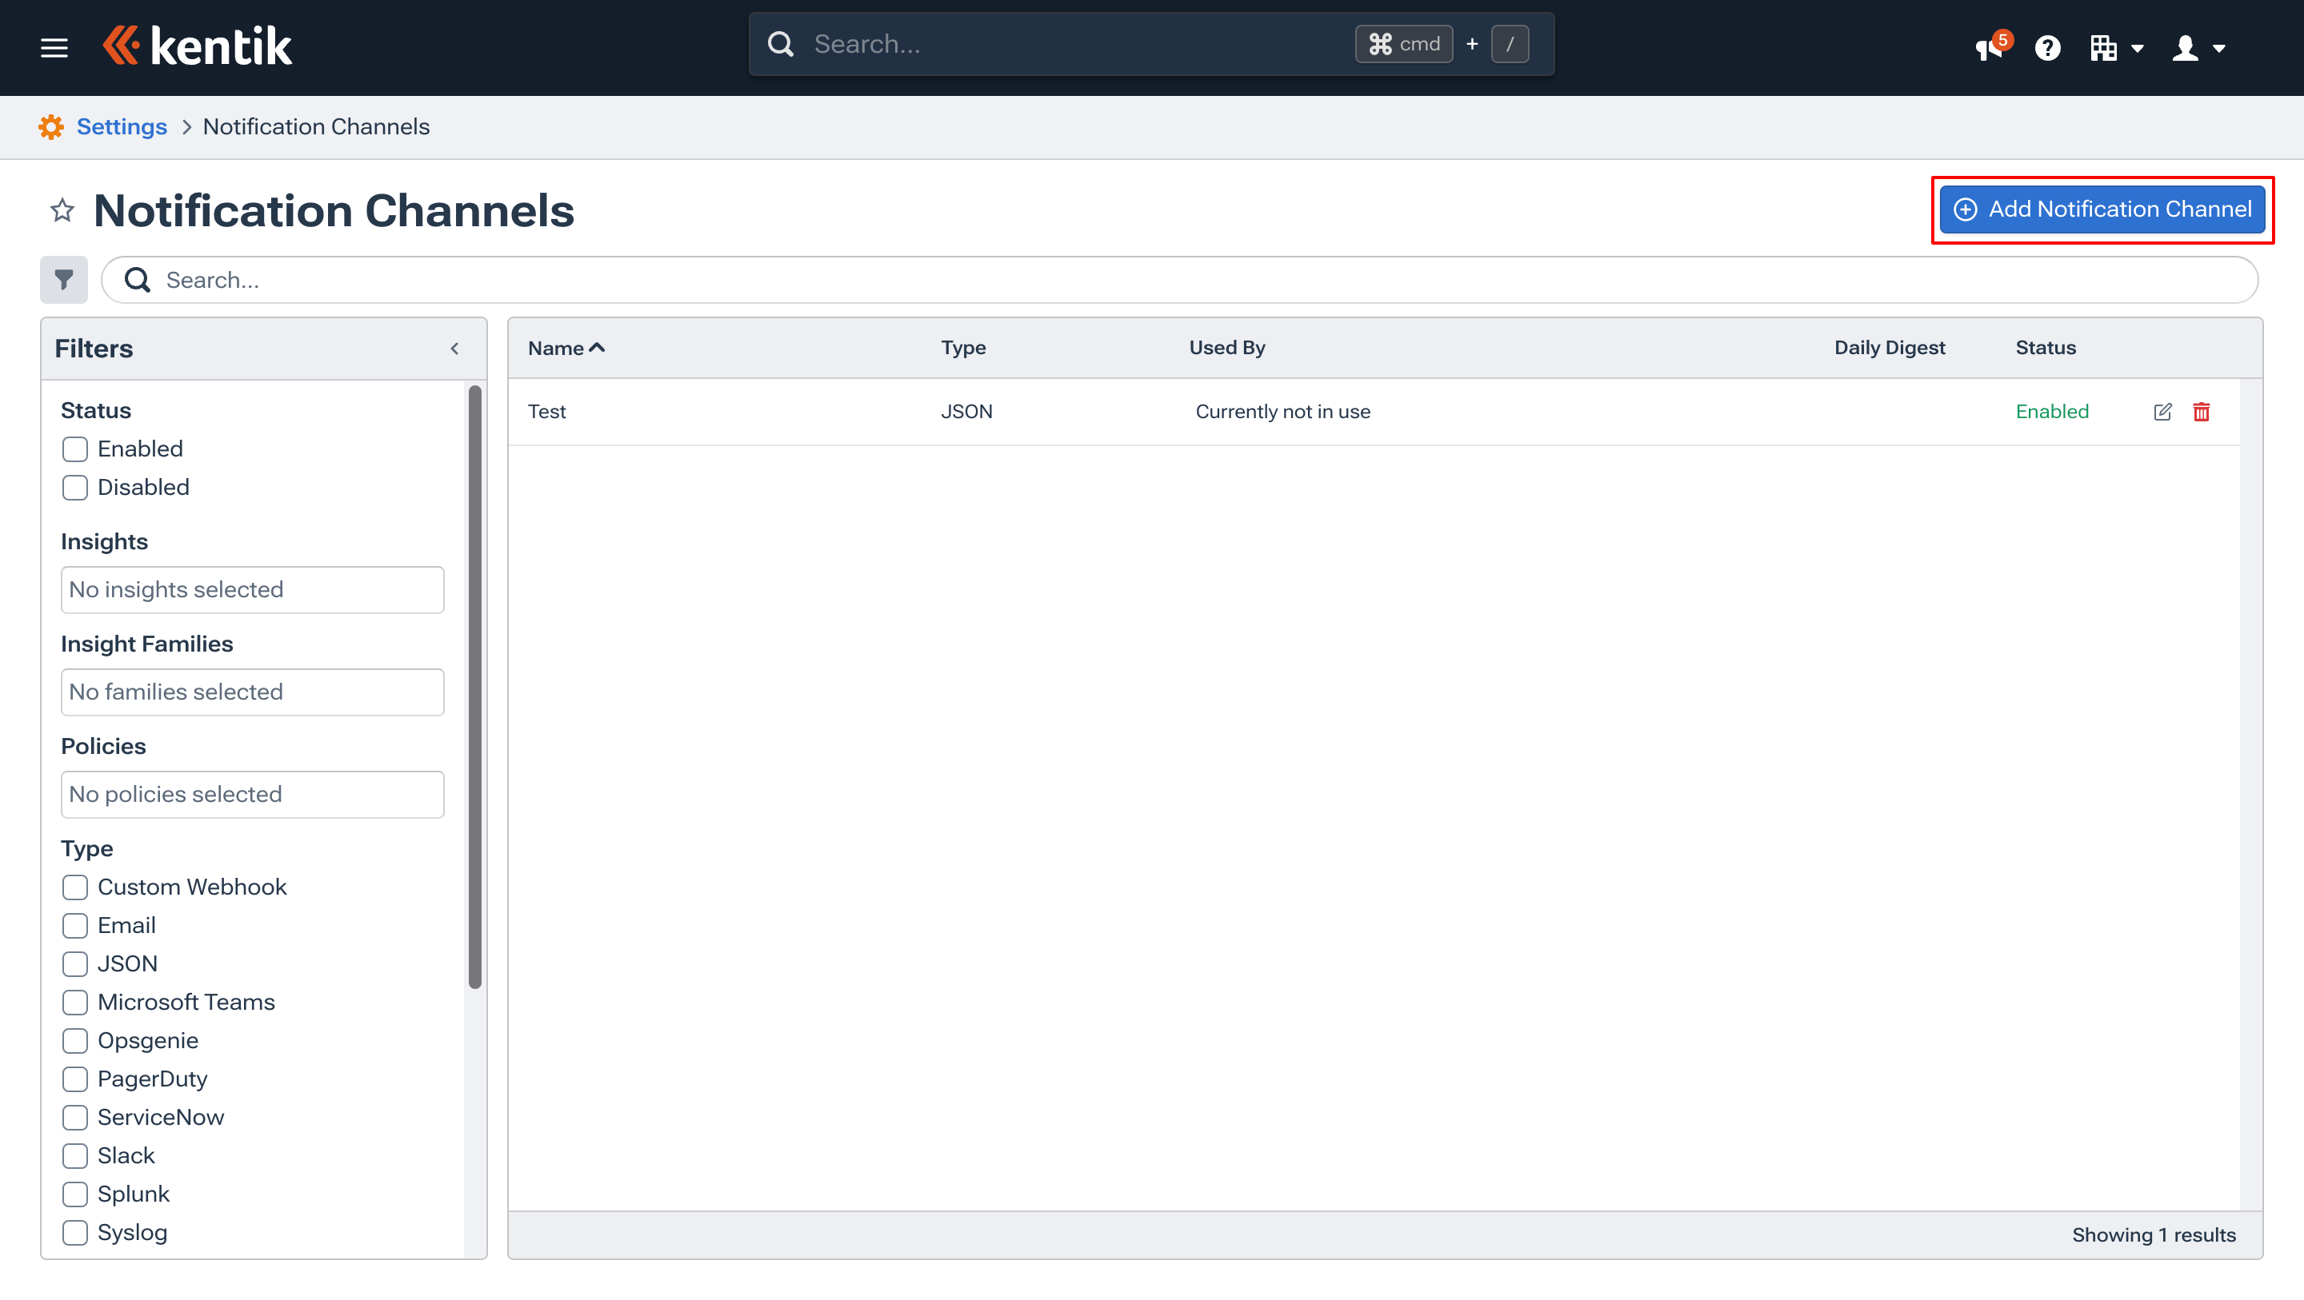Edit the Test notification channel
This screenshot has height=1300, width=2304.
[2162, 412]
